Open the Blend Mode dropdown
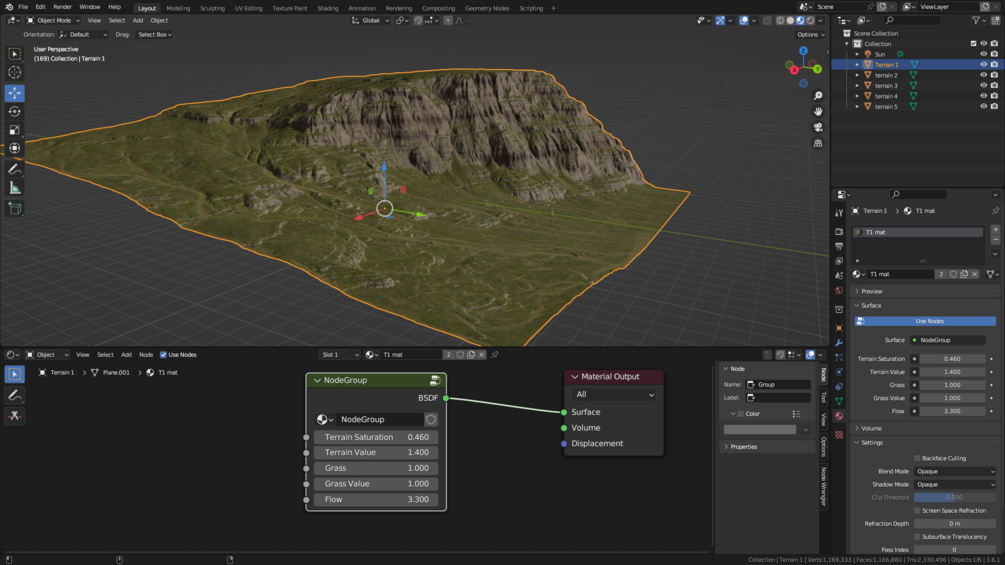 click(955, 471)
